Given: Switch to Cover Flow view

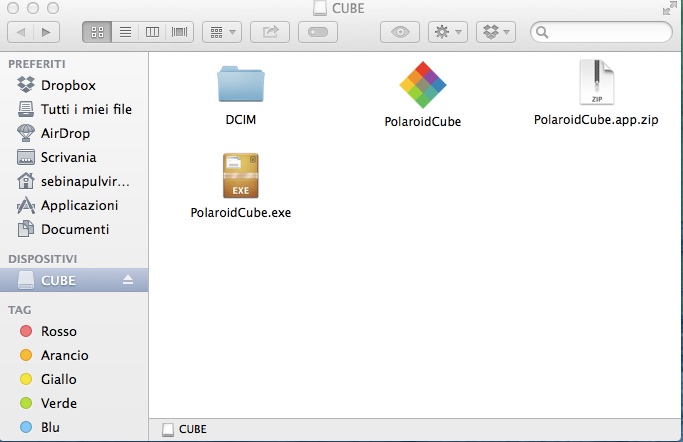Looking at the screenshot, I should pyautogui.click(x=181, y=32).
